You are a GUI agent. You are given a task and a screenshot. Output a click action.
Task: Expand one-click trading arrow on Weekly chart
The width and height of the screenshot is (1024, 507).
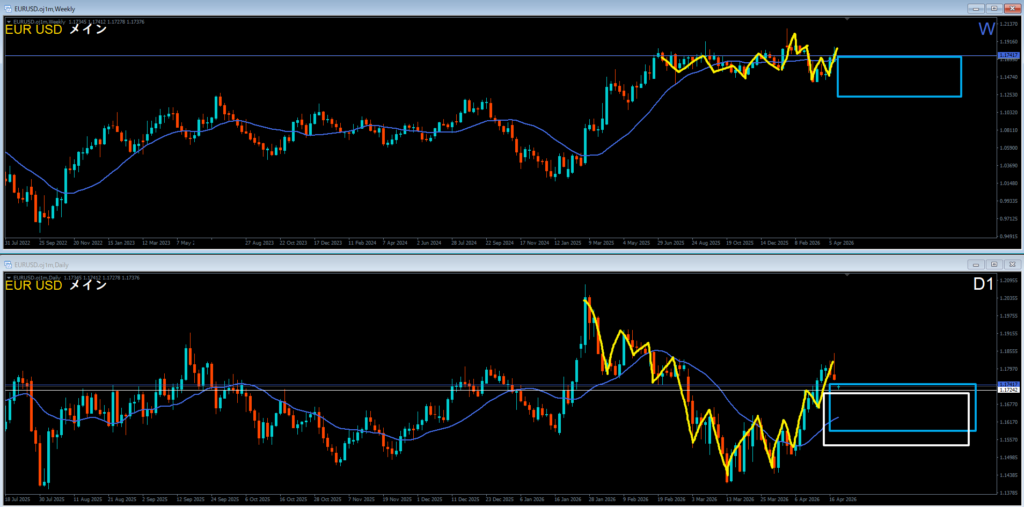coord(8,21)
